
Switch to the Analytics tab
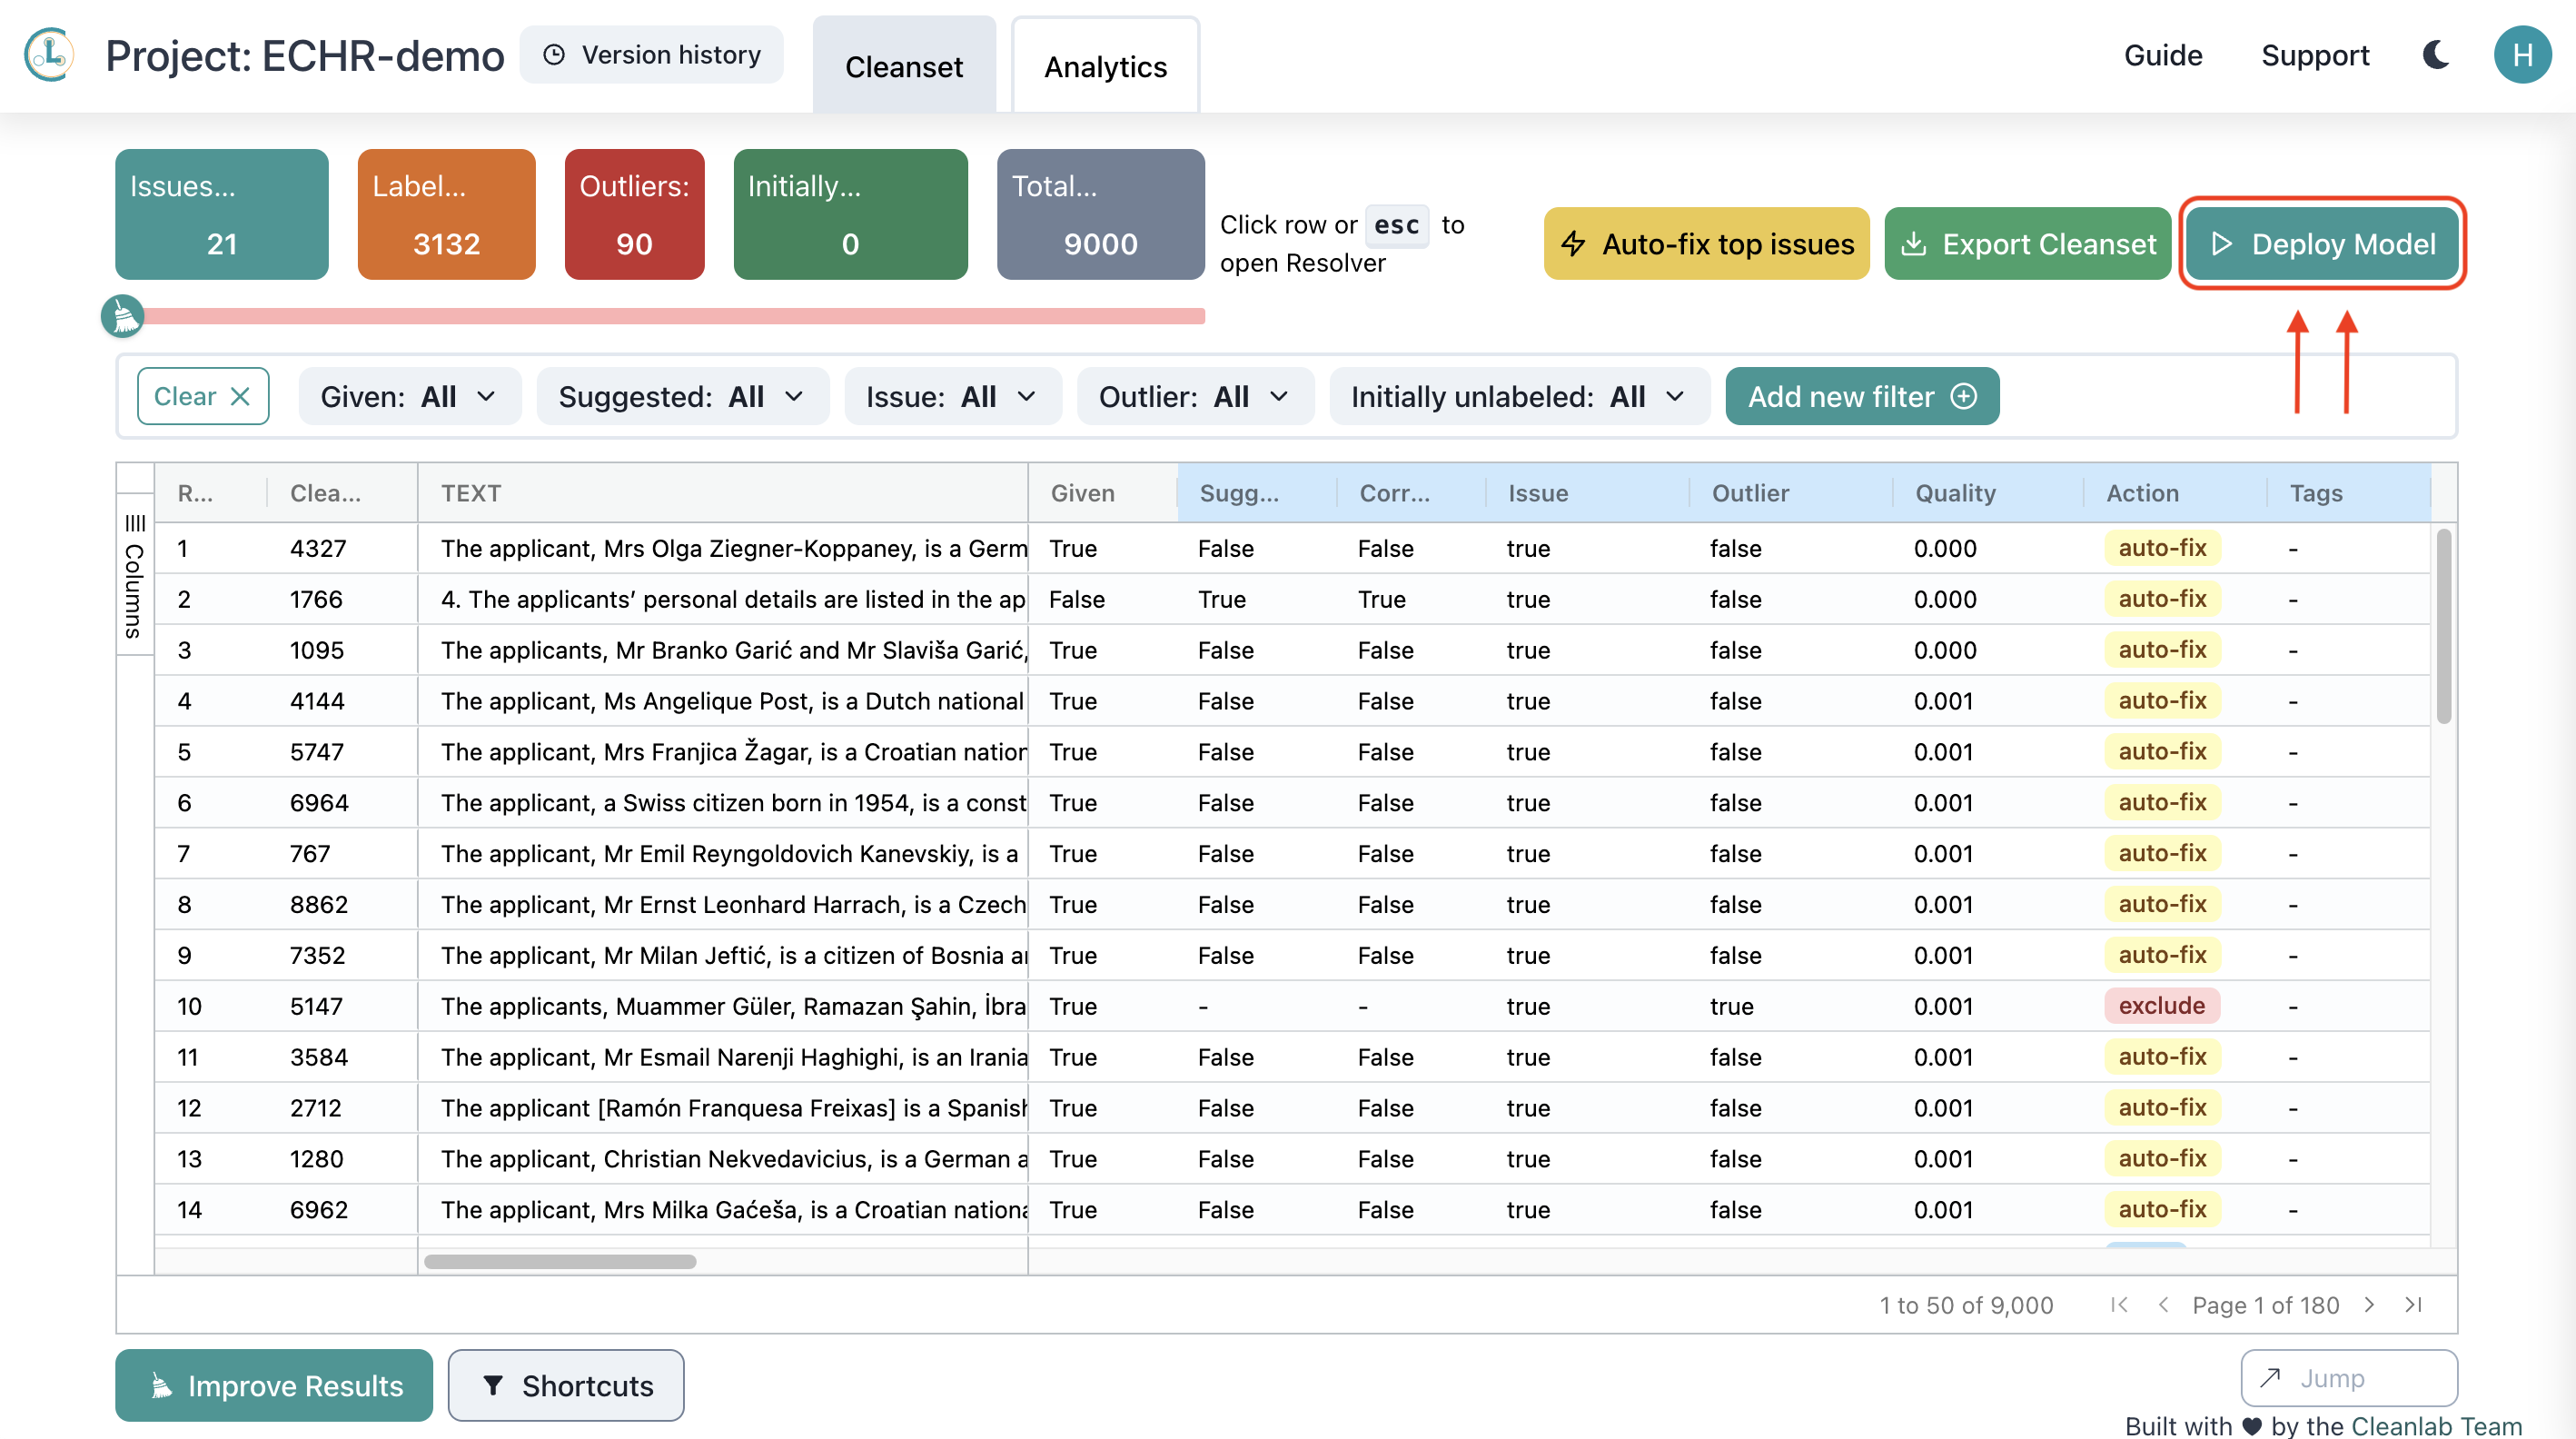[1105, 66]
